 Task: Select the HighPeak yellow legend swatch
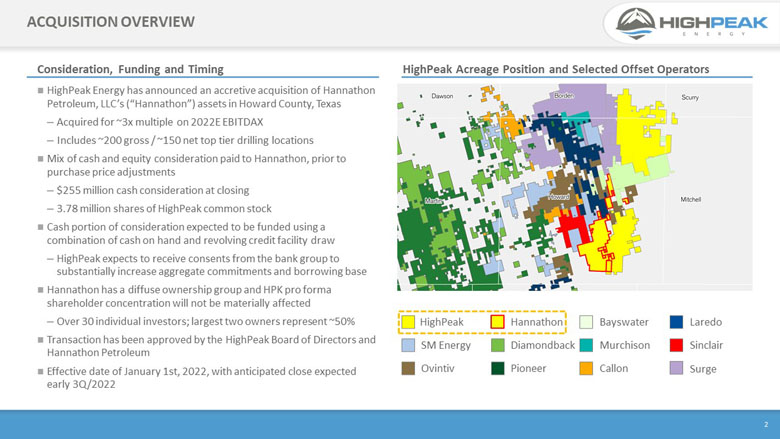click(408, 322)
